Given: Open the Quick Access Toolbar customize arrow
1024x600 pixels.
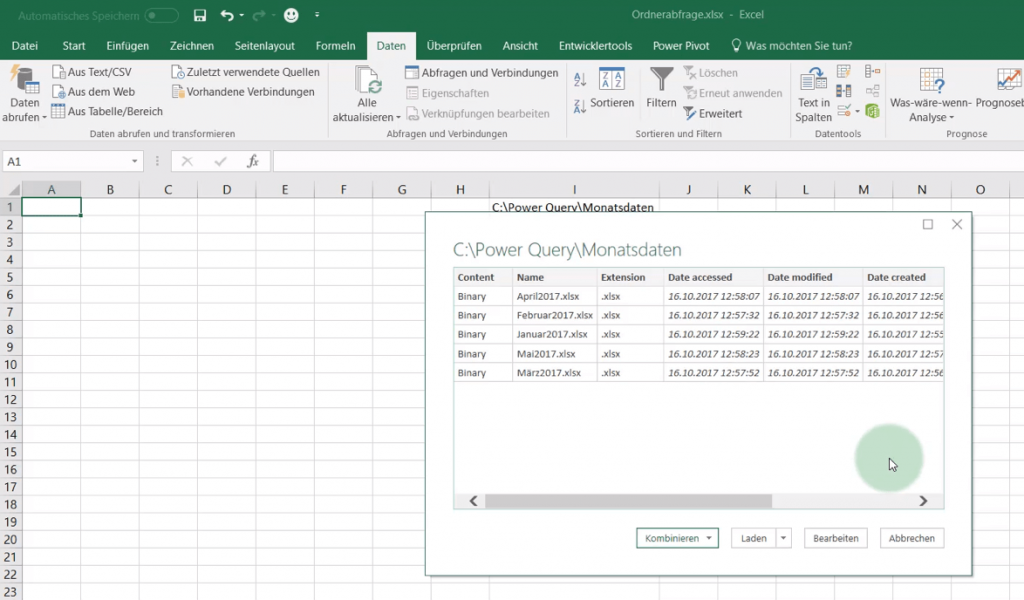Looking at the screenshot, I should [x=317, y=15].
